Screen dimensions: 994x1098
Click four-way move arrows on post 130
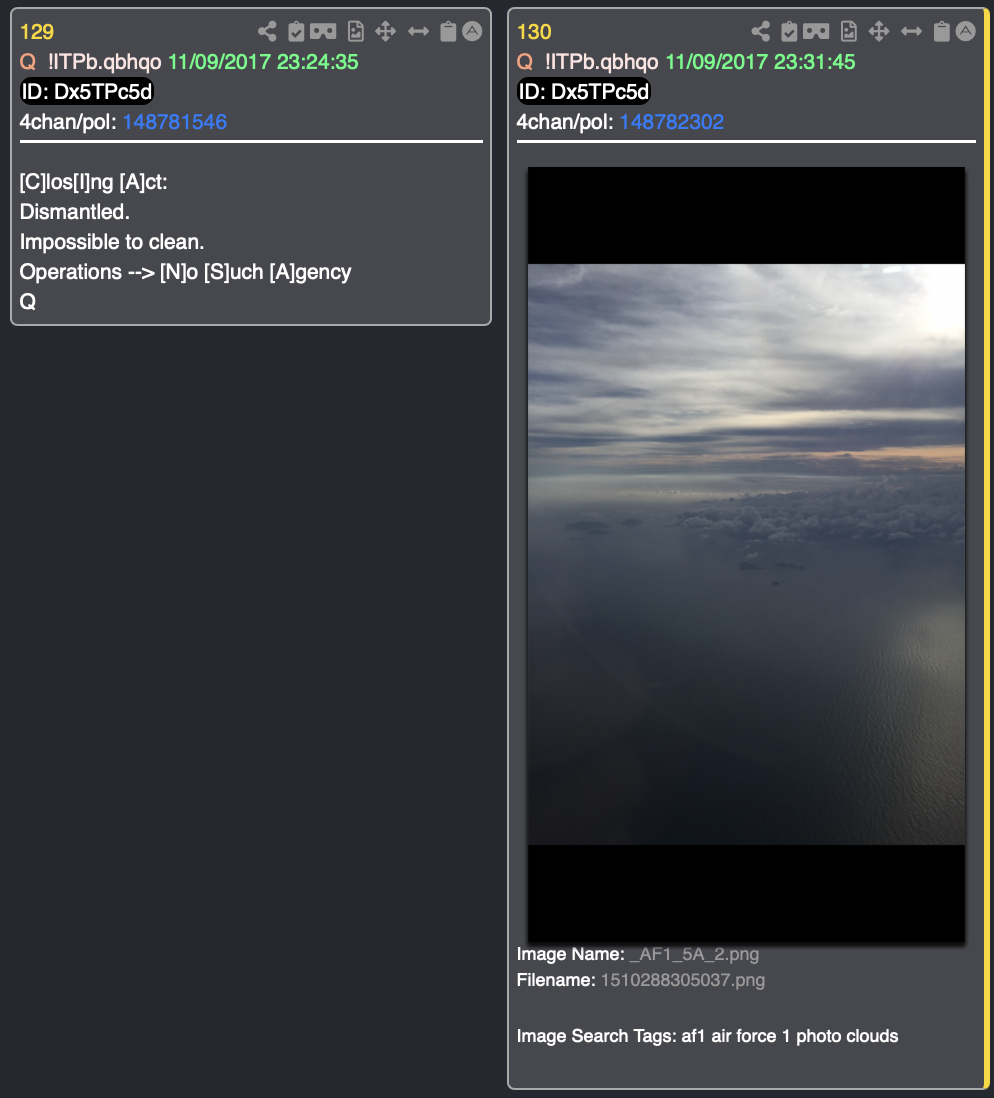pyautogui.click(x=878, y=32)
